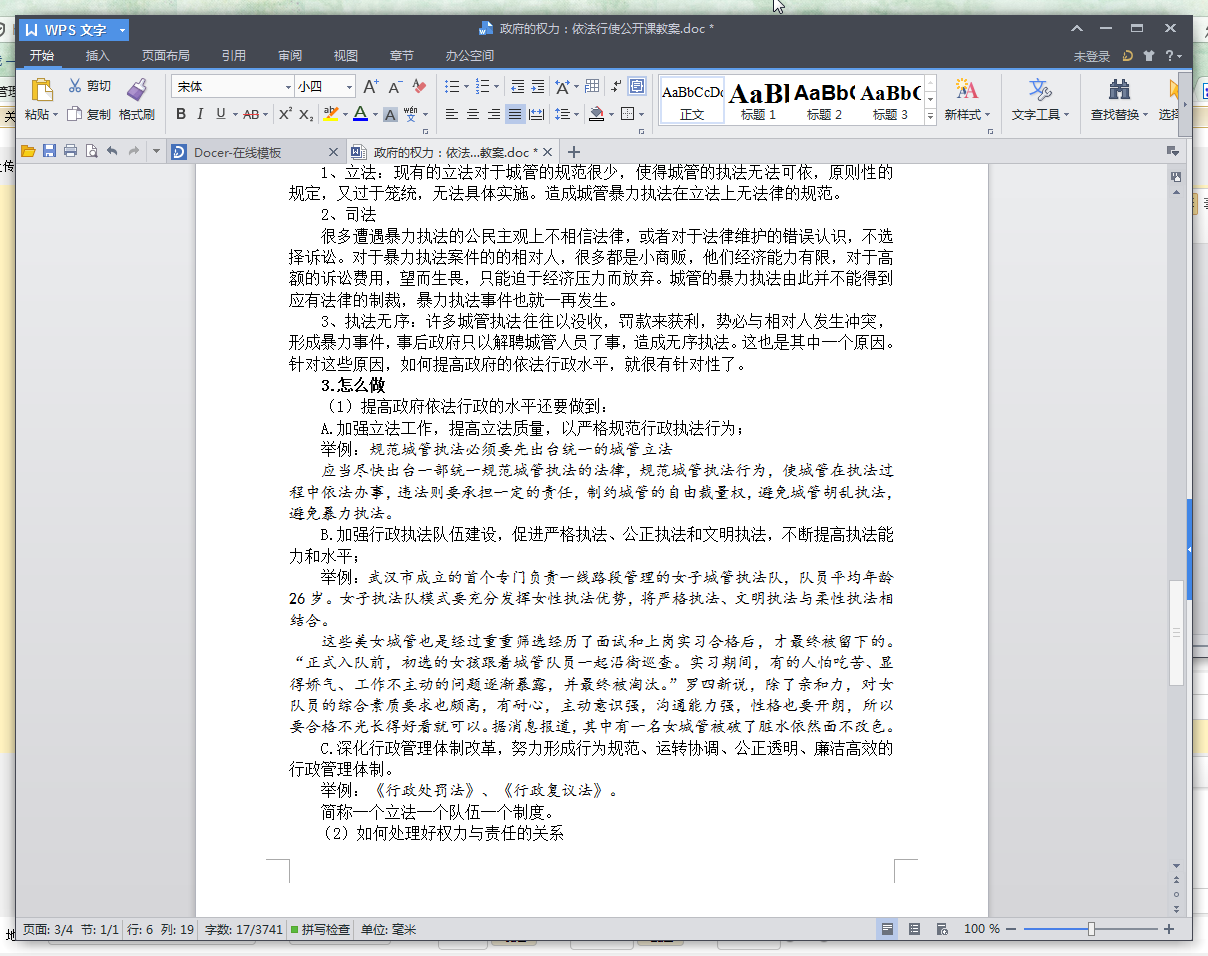Image resolution: width=1208 pixels, height=956 pixels.
Task: Add a new document tab with plus button
Action: point(573,152)
